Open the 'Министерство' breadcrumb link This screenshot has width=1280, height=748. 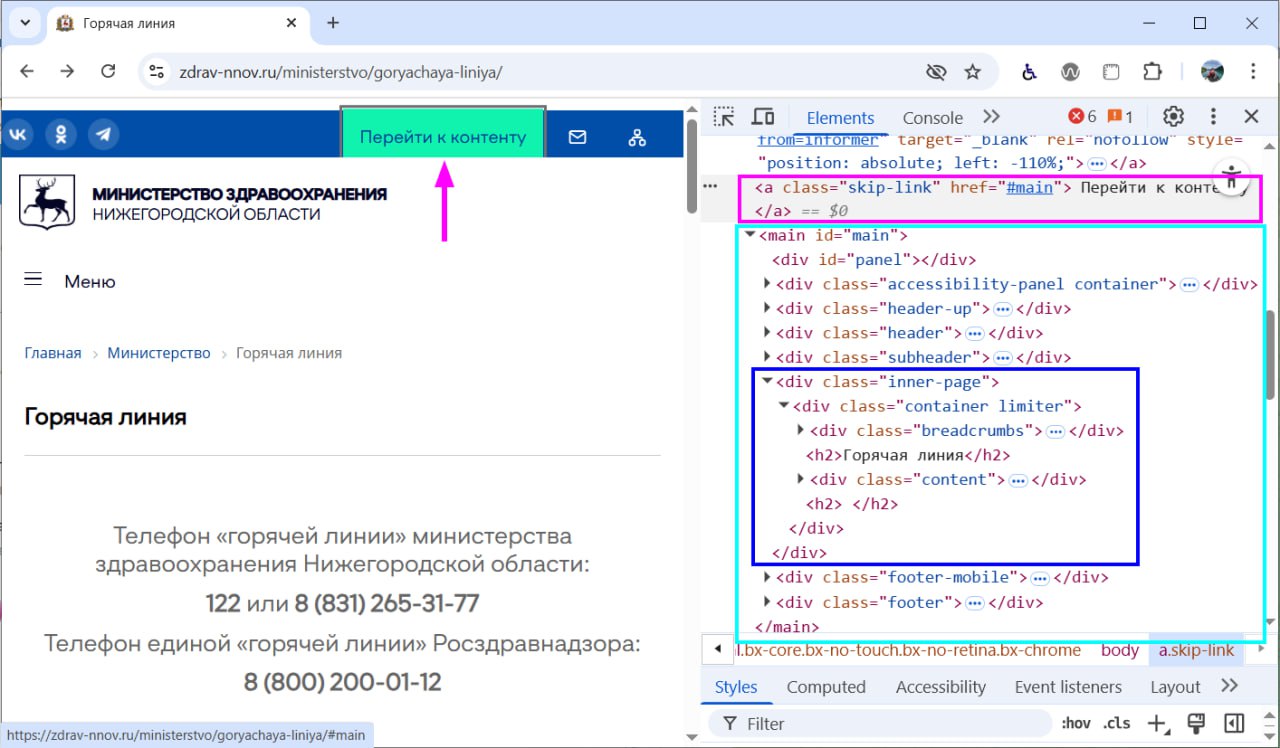(159, 353)
